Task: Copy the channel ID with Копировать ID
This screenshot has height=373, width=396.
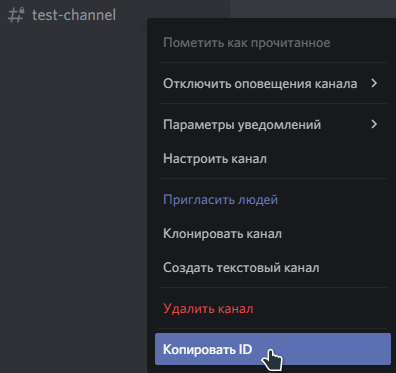Action: (273, 349)
